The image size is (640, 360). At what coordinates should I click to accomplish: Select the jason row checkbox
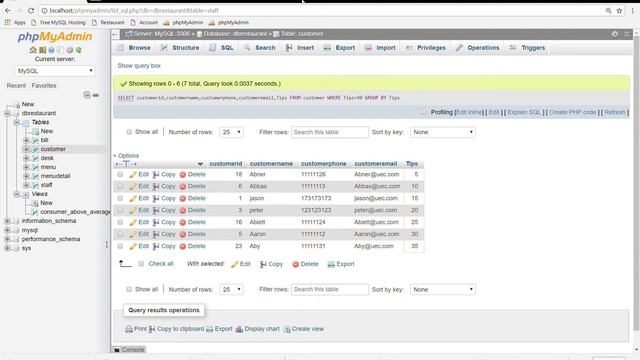[x=120, y=198]
